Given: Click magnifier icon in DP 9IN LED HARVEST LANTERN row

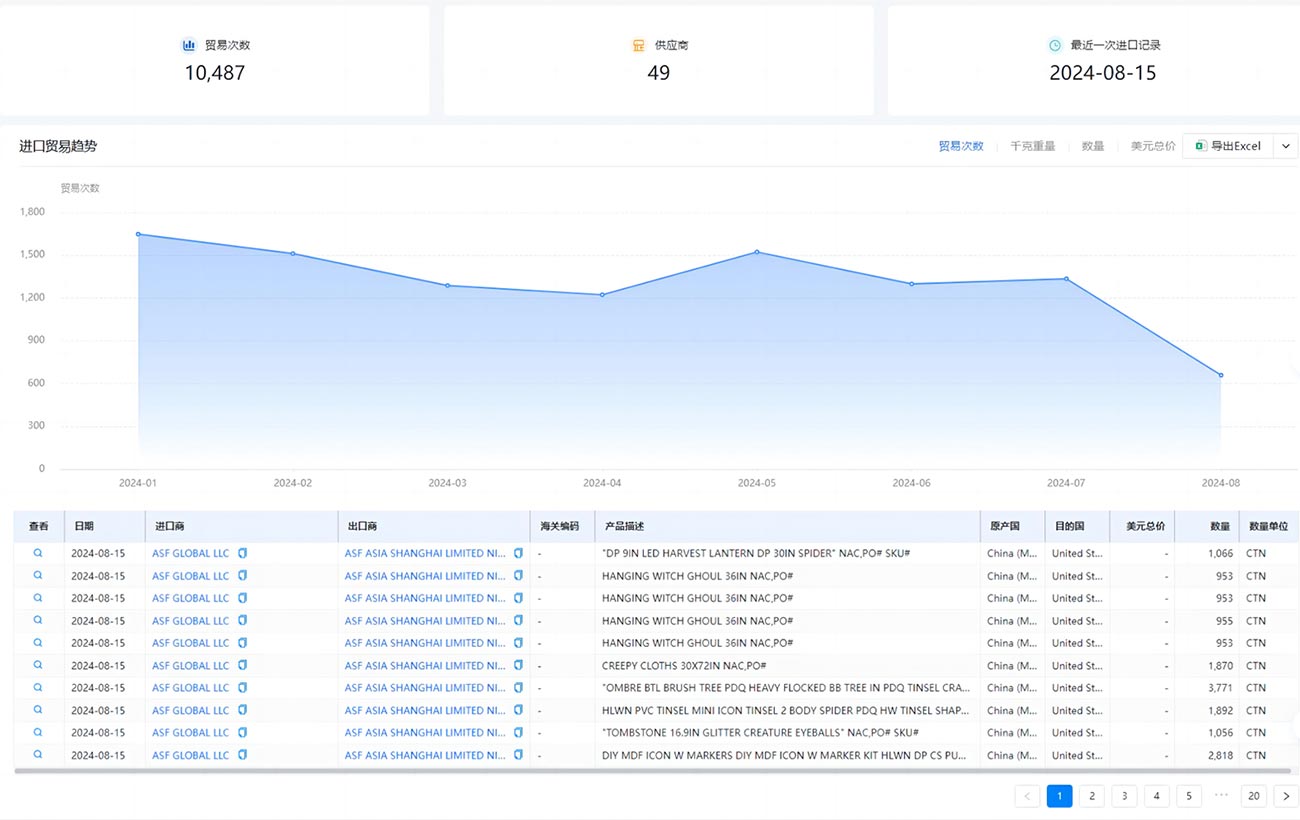Looking at the screenshot, I should [38, 552].
